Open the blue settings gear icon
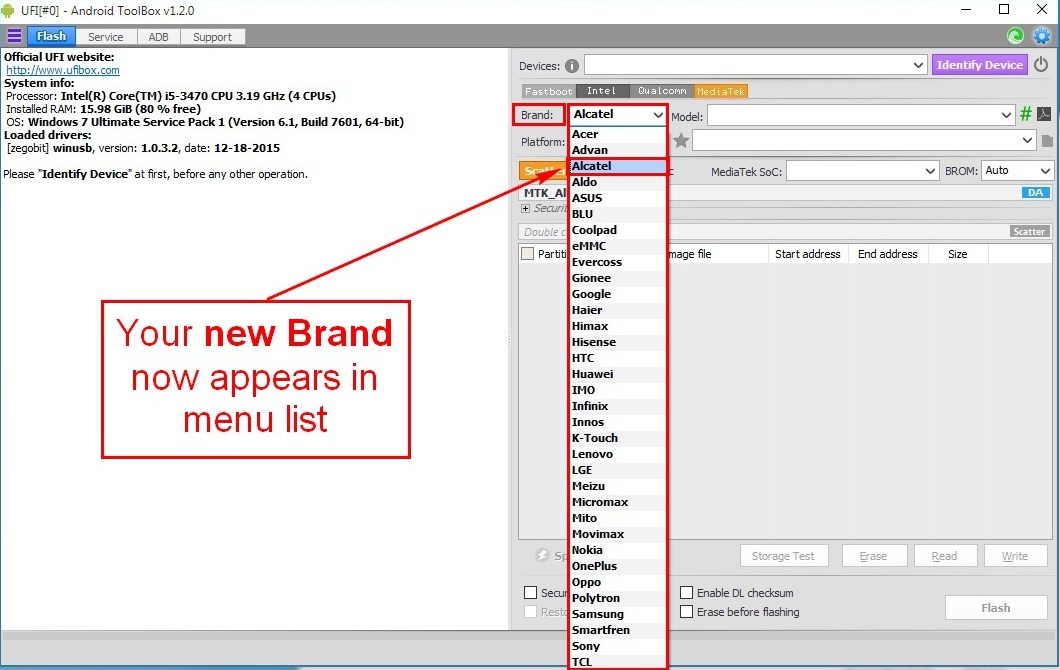 click(1042, 36)
